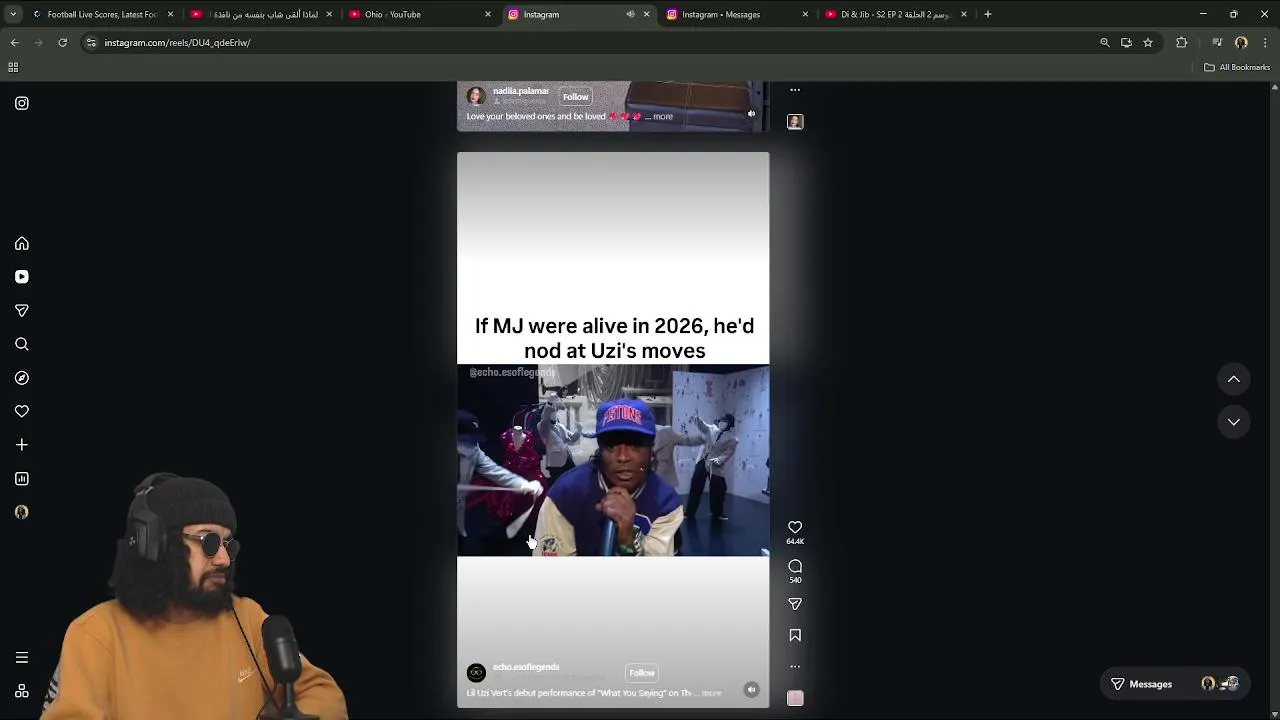The image size is (1280, 720).
Task: Click the message avatars beside Messages
Action: point(1220,684)
